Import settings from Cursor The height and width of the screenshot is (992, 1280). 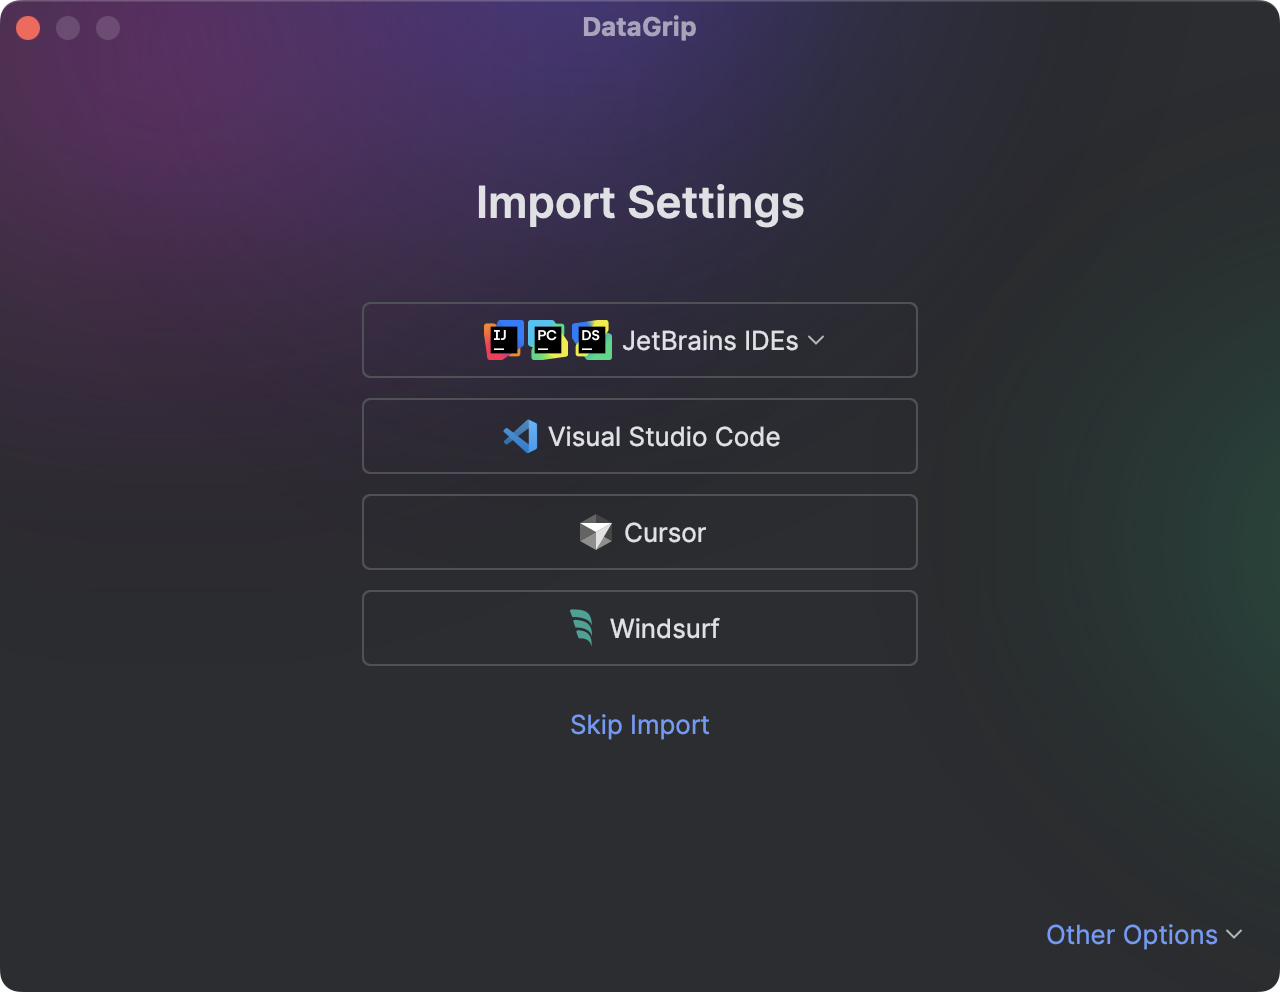tap(640, 532)
